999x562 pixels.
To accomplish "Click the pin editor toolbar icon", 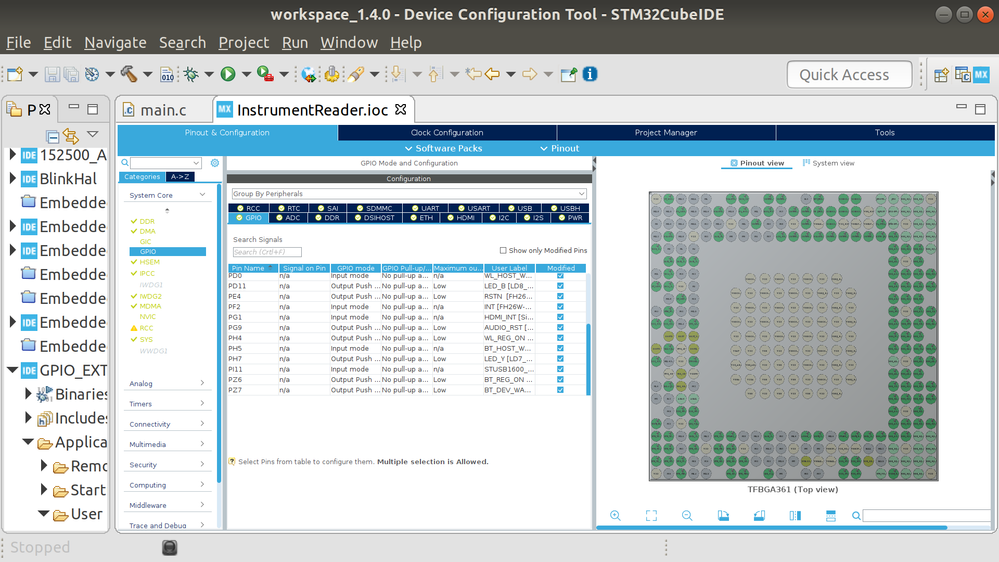I will point(568,75).
